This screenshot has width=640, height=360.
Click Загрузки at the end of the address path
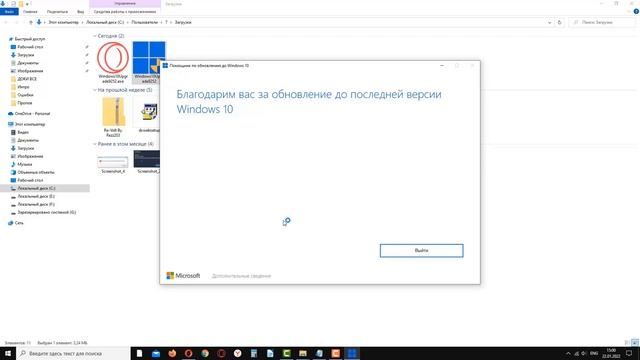[x=183, y=22]
